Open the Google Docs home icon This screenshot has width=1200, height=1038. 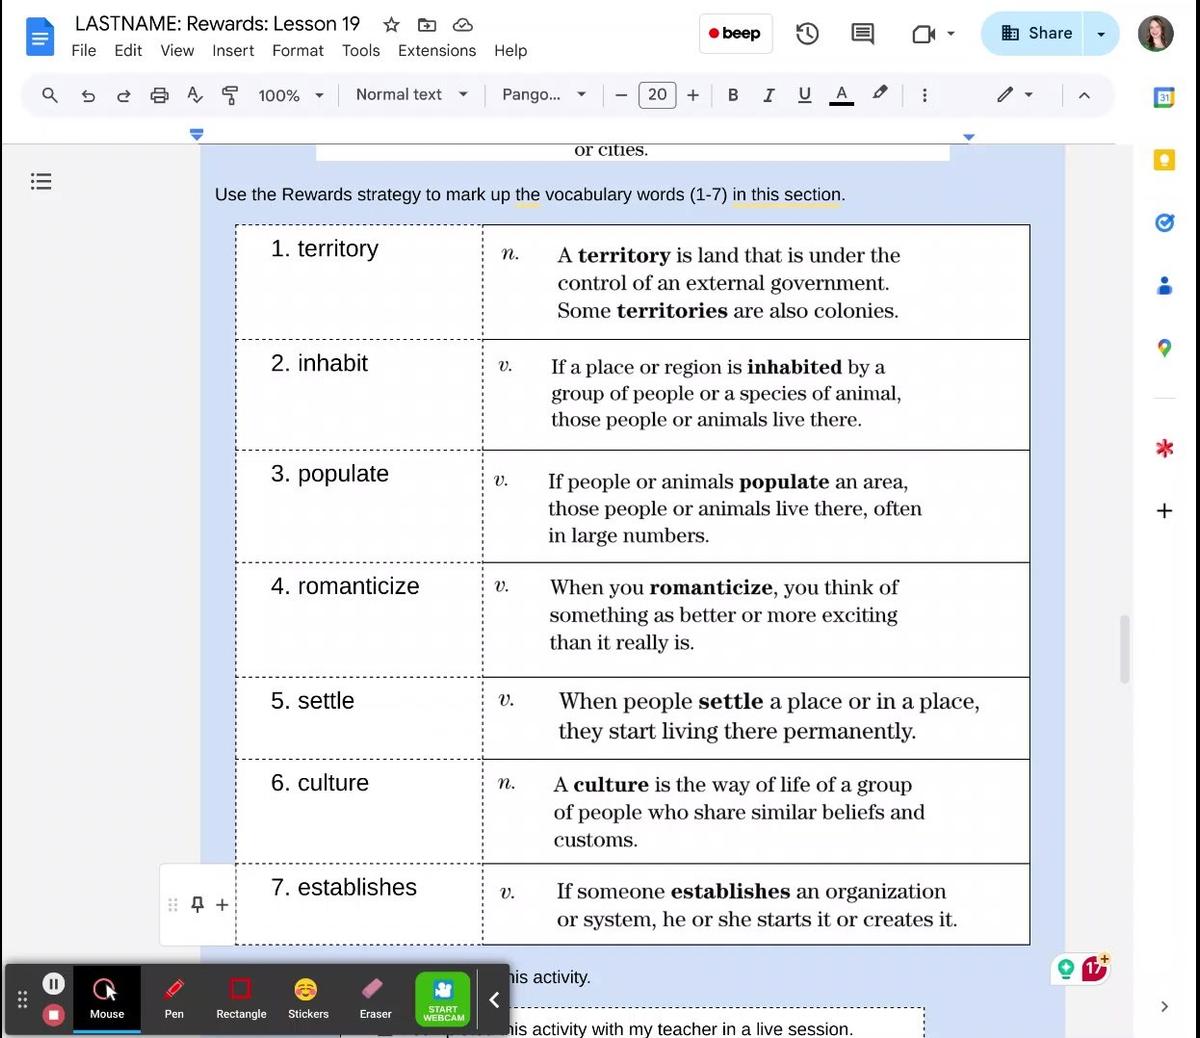coord(39,37)
